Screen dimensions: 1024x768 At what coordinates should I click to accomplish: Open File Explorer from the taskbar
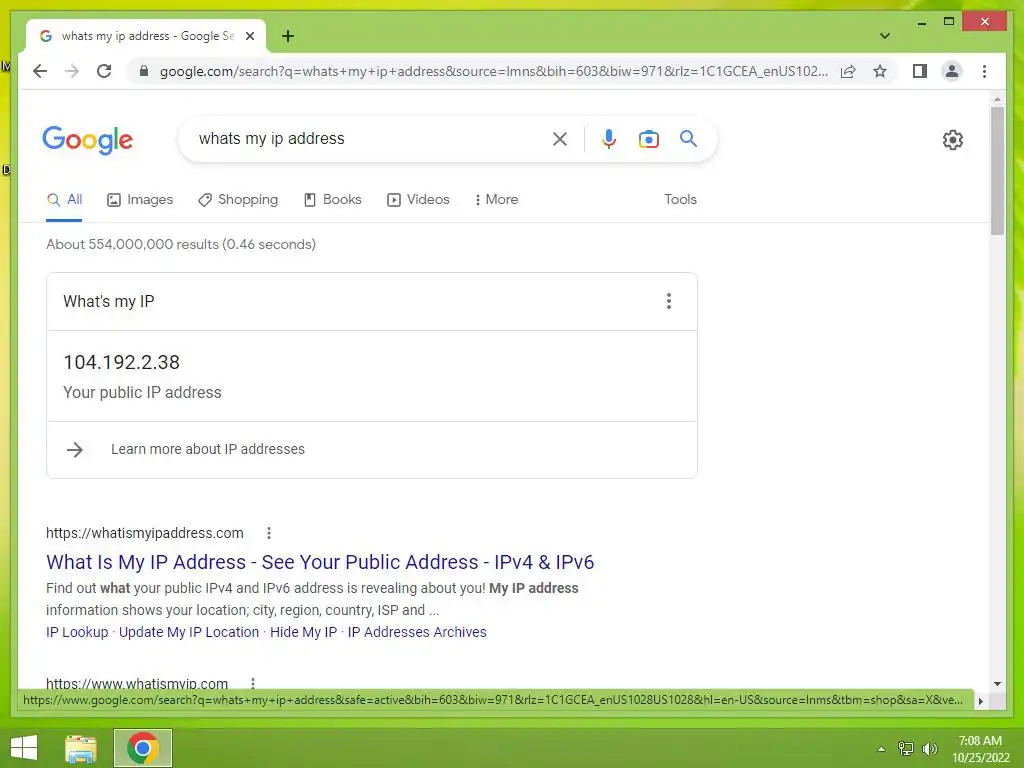[x=81, y=748]
